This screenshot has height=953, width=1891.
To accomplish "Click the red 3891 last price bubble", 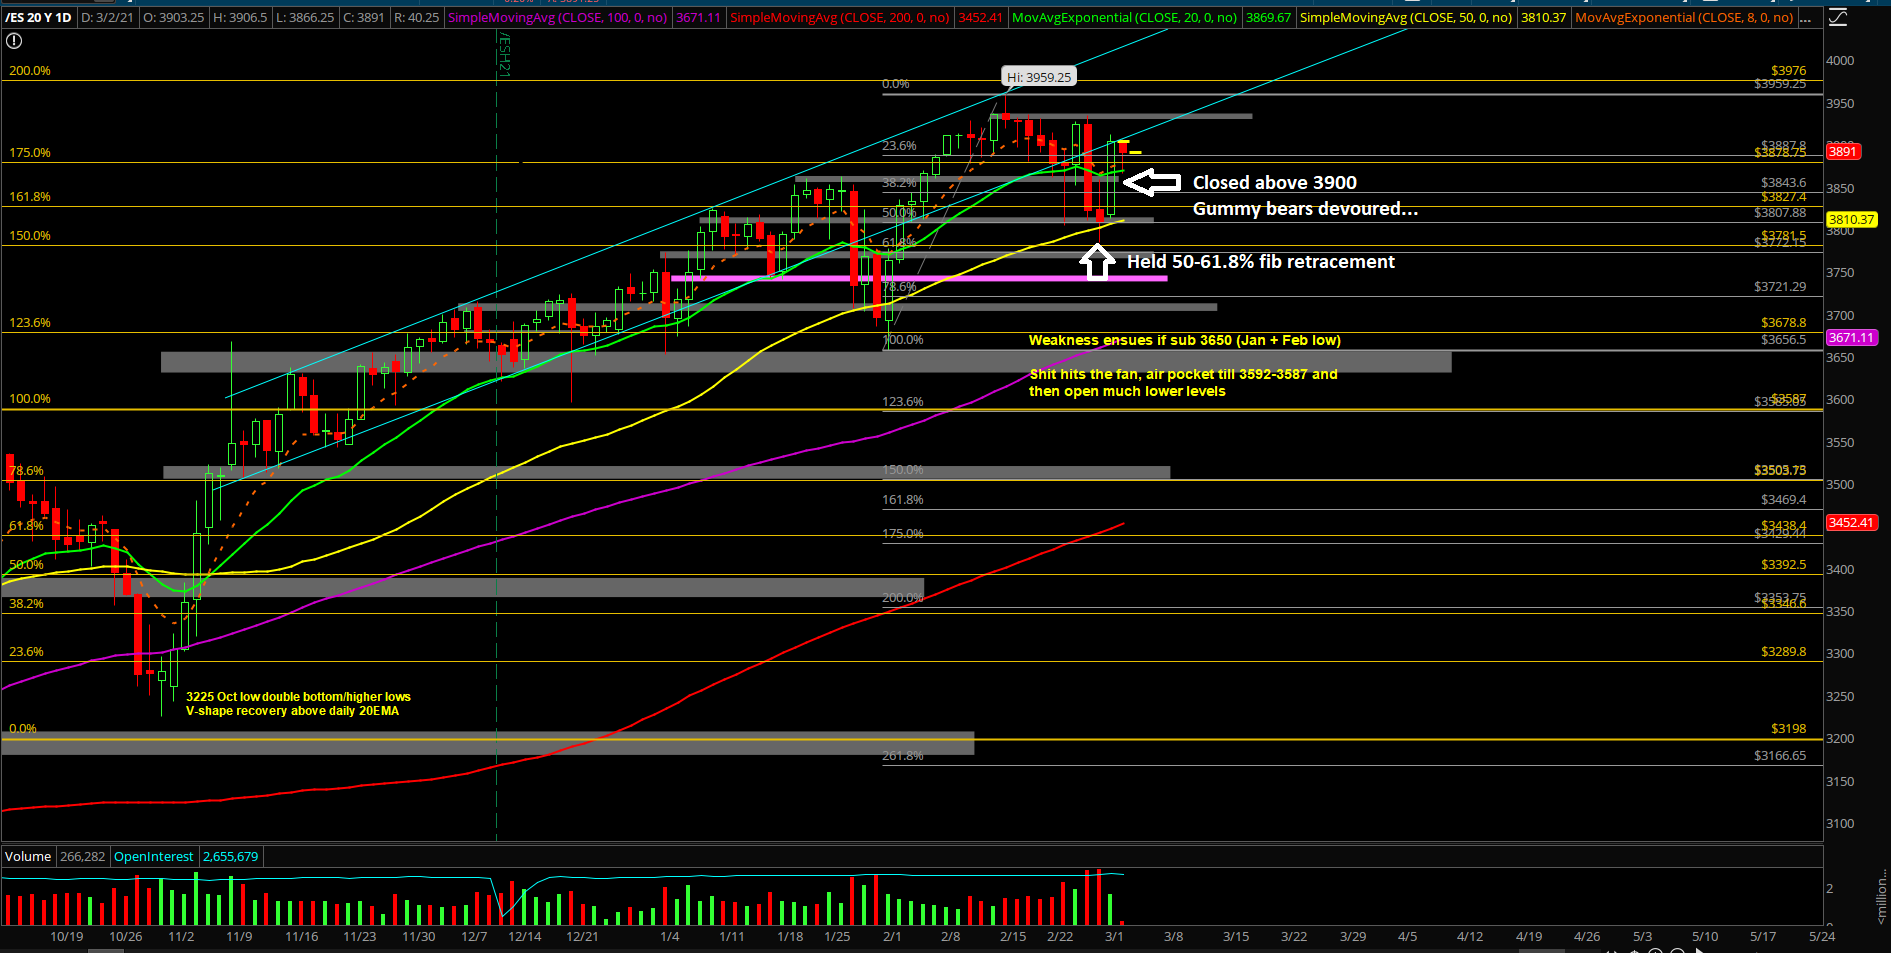I will pyautogui.click(x=1843, y=152).
